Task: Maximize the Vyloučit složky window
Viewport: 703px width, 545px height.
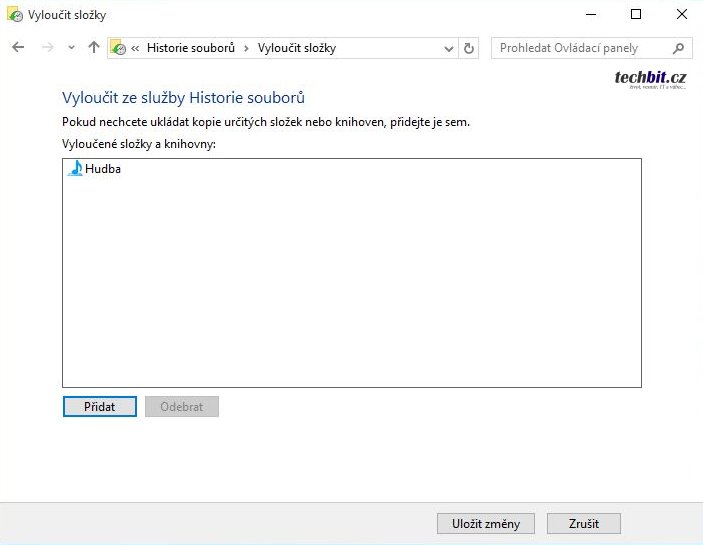Action: click(x=636, y=15)
